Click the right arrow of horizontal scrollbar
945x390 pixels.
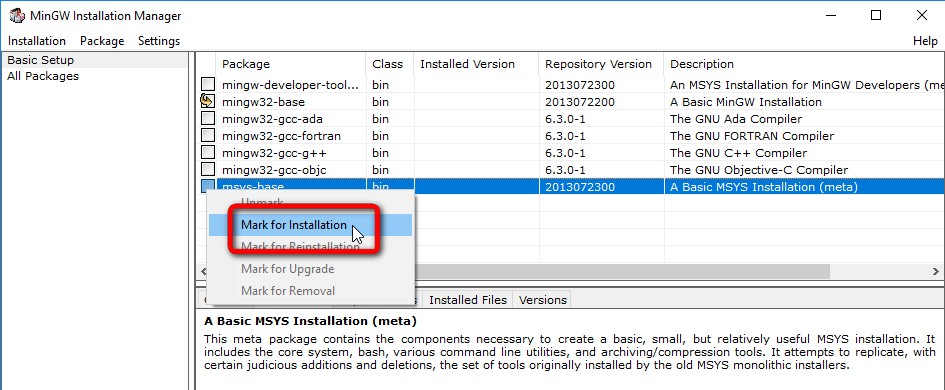[937, 272]
